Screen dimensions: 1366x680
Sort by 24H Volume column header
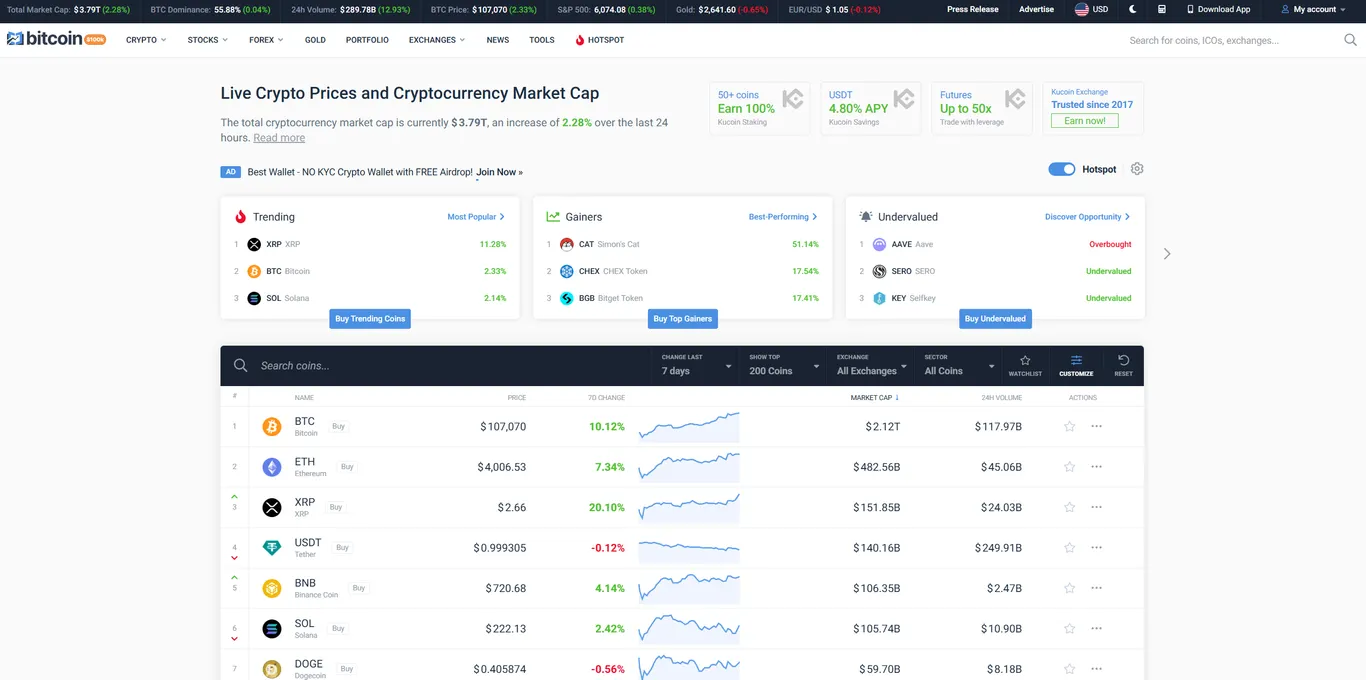pos(1002,397)
